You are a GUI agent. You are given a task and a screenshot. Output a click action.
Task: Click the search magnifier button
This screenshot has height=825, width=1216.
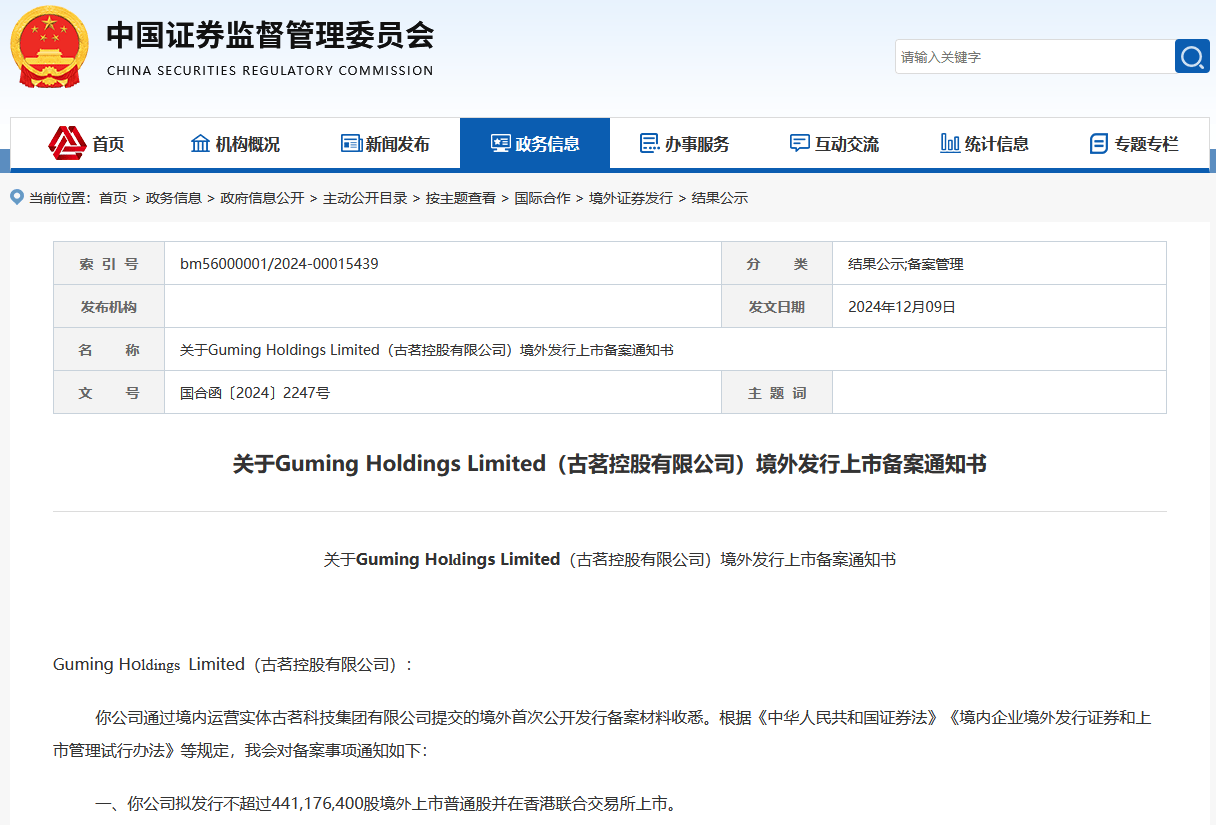[1192, 57]
